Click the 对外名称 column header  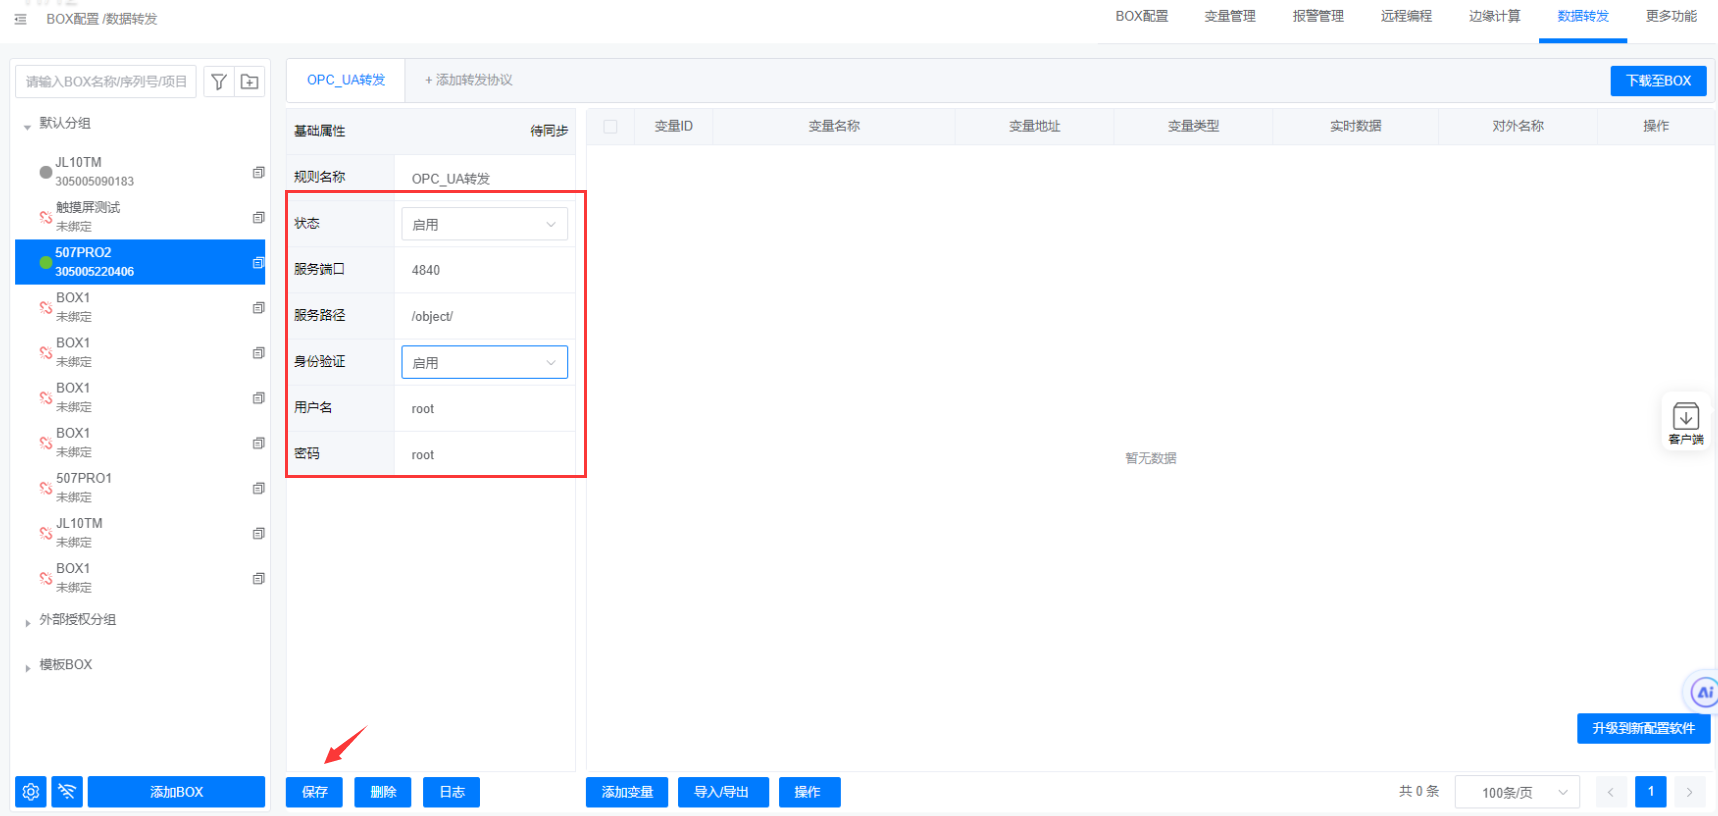pyautogui.click(x=1518, y=126)
